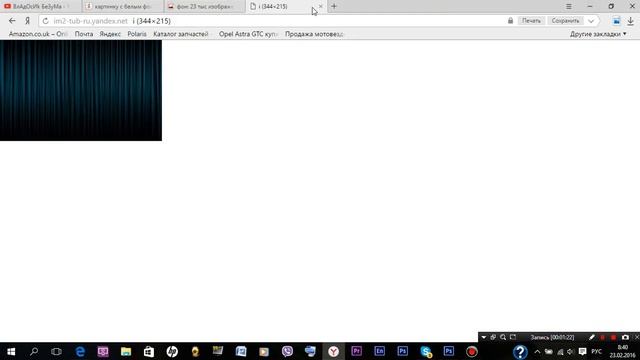The width and height of the screenshot is (640, 360).
Task: Open the Polaris bookmark
Action: point(137,34)
